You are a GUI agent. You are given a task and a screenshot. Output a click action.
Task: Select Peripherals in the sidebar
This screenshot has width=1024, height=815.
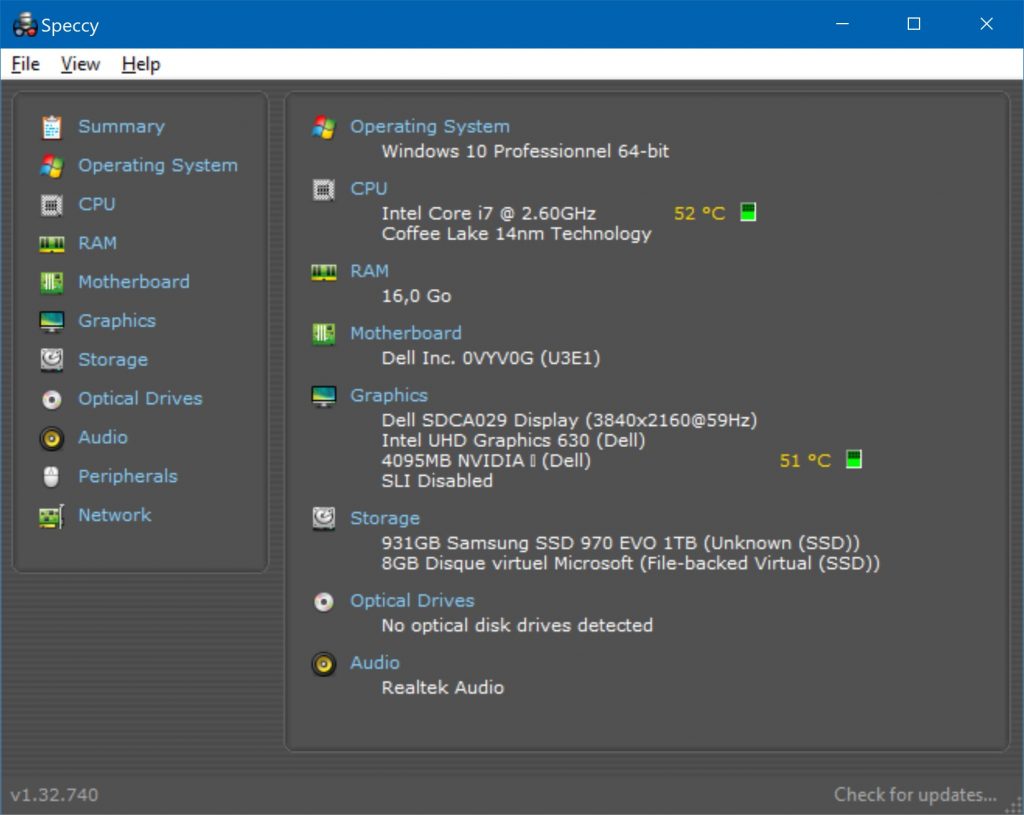128,476
